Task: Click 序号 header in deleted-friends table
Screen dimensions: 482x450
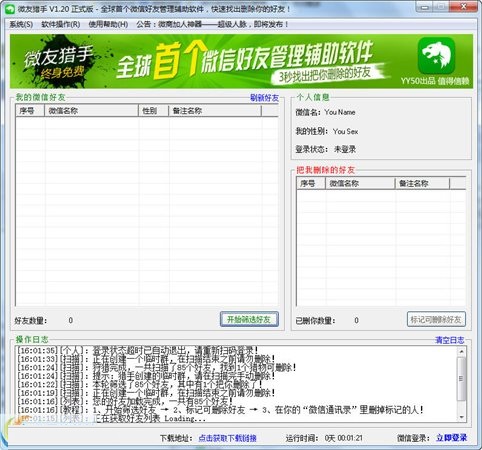Action: point(311,183)
